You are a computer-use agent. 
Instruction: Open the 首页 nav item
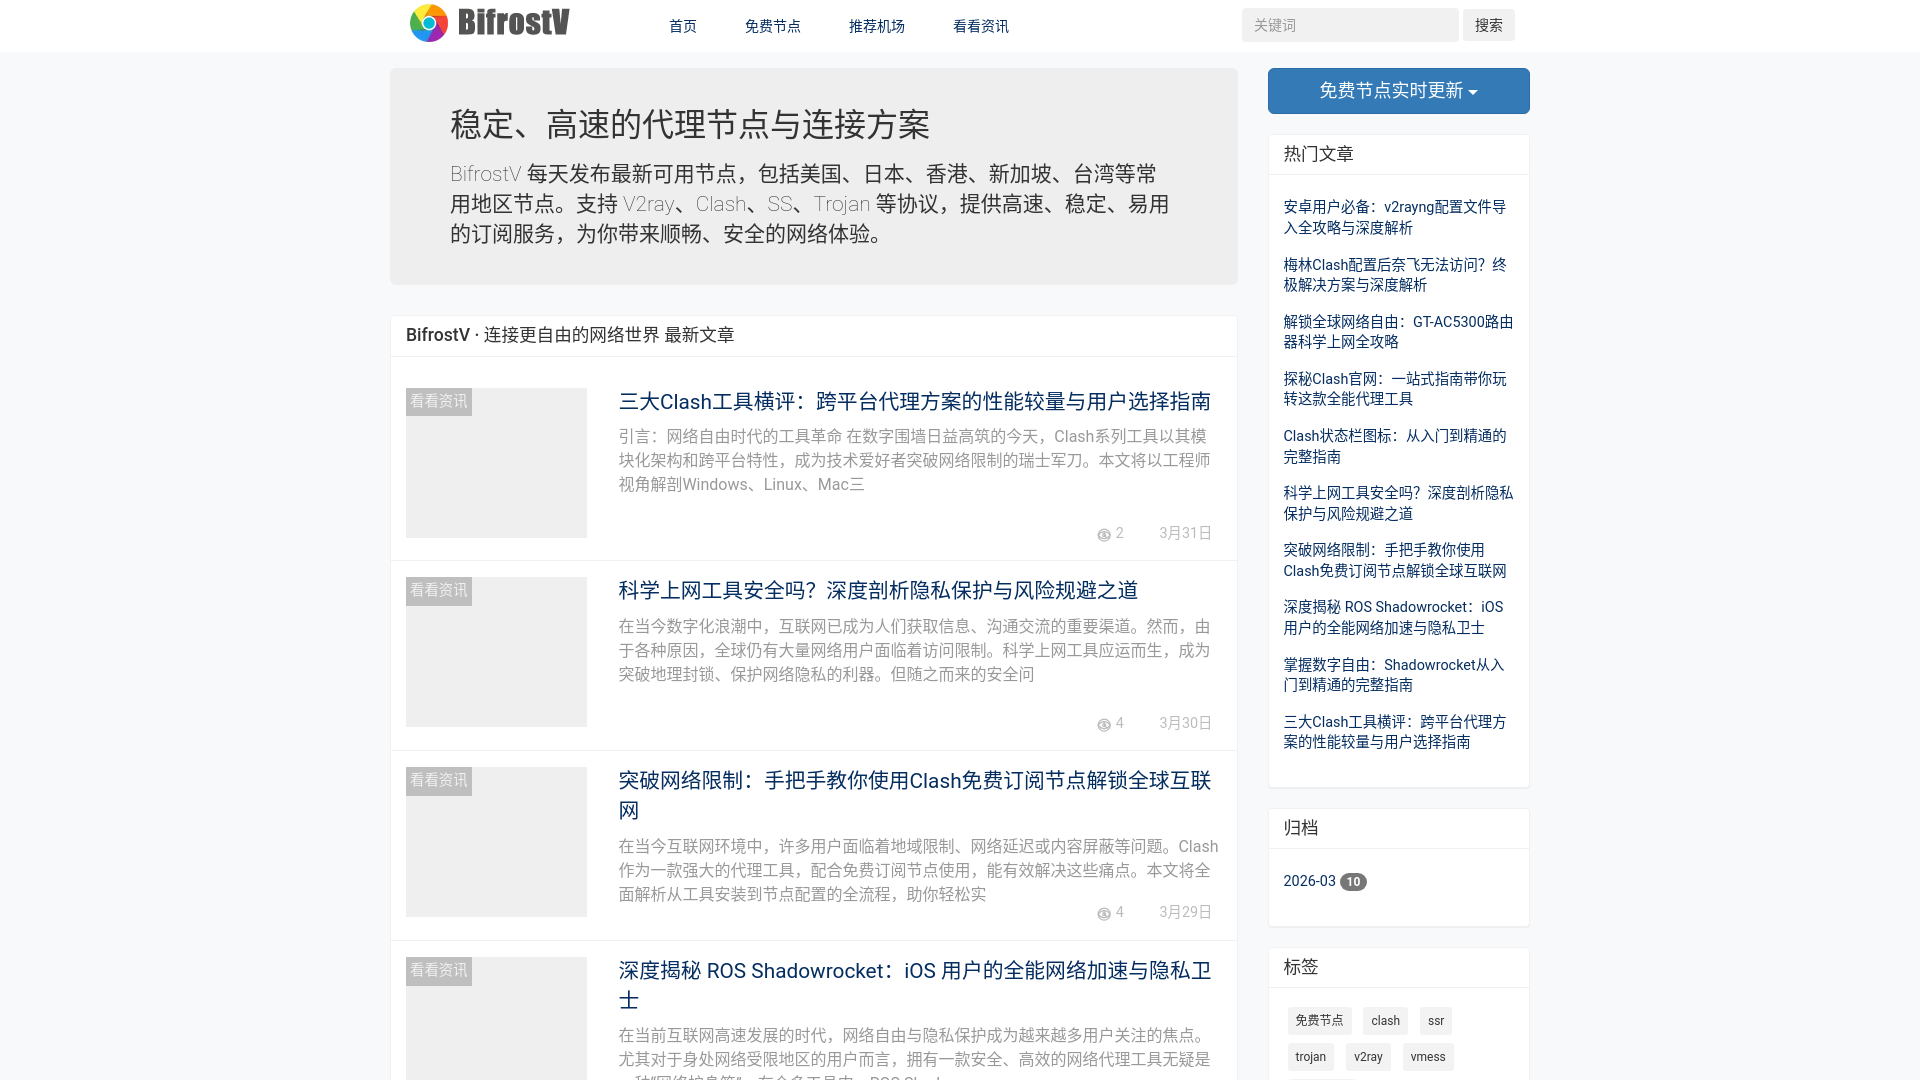point(683,26)
